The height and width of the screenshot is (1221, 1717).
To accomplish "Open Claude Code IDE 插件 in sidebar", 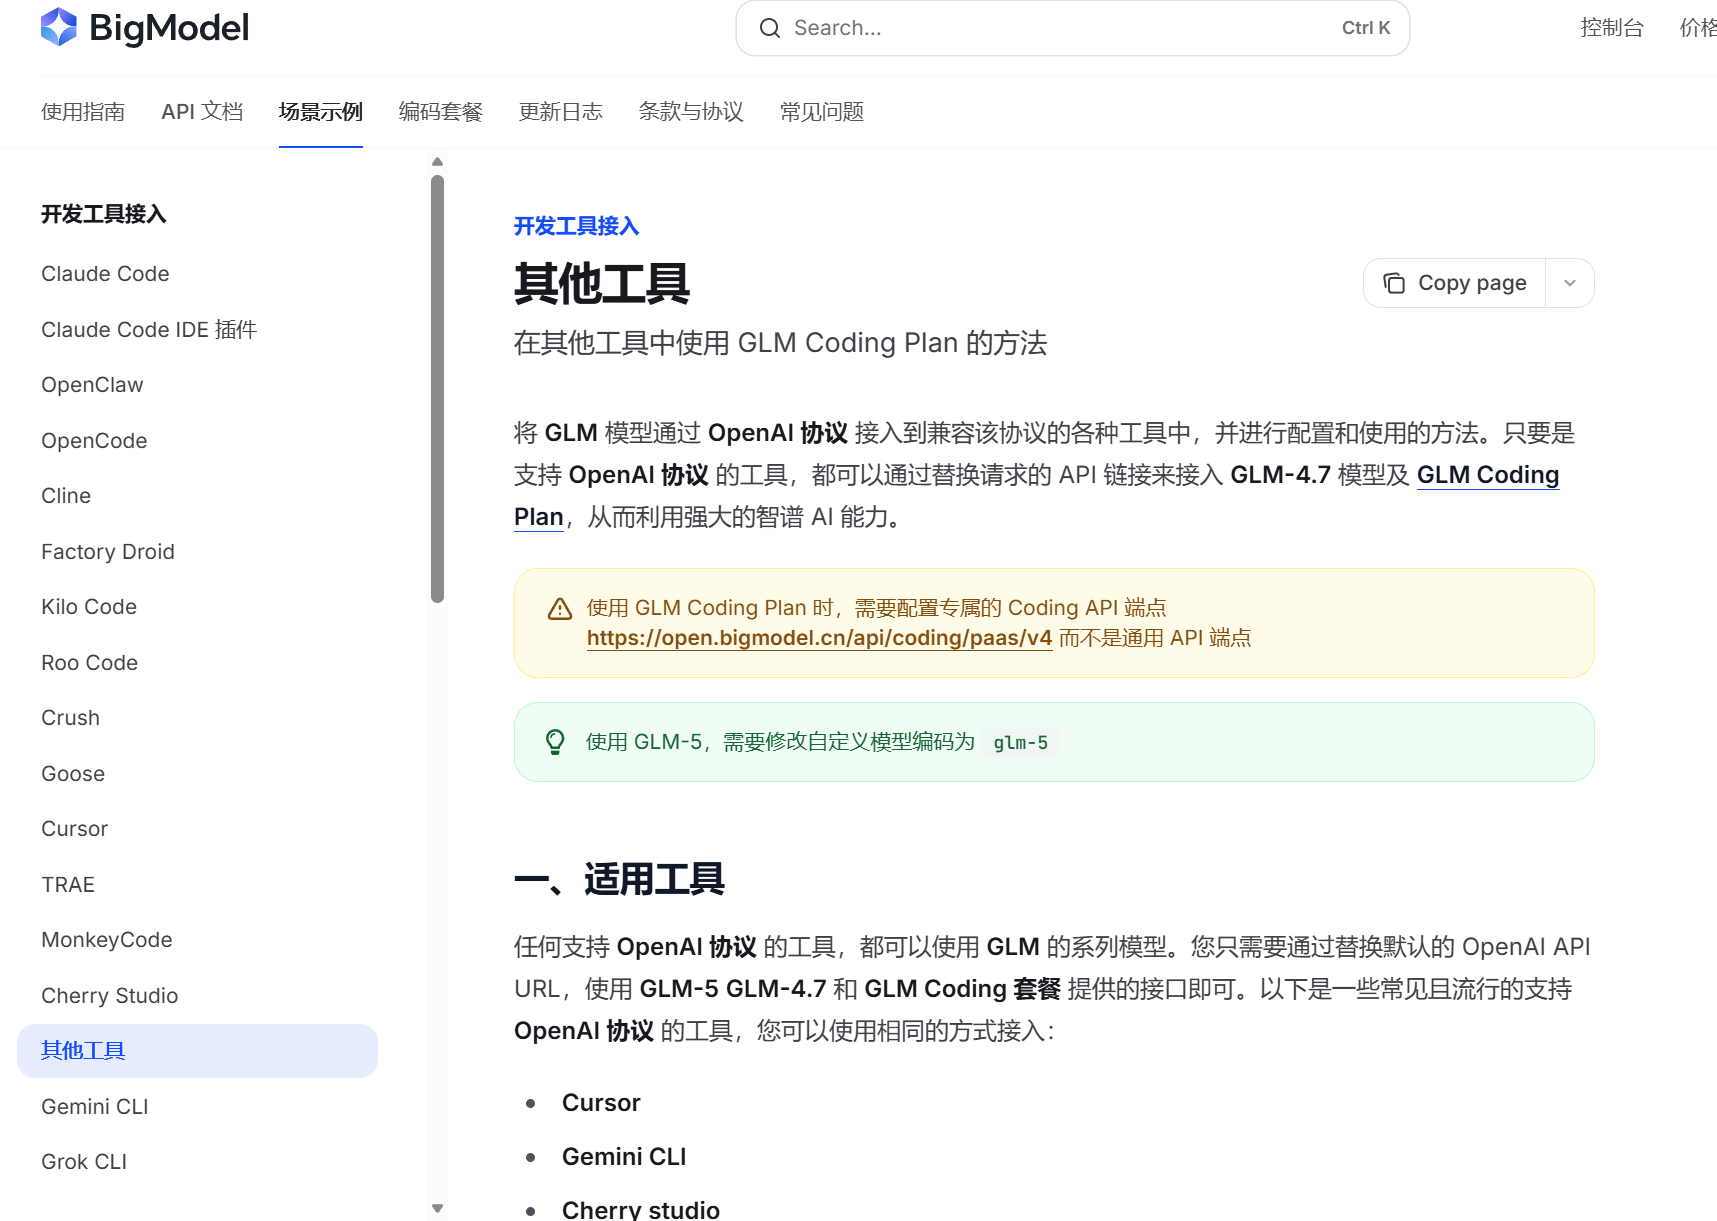I will pos(149,330).
